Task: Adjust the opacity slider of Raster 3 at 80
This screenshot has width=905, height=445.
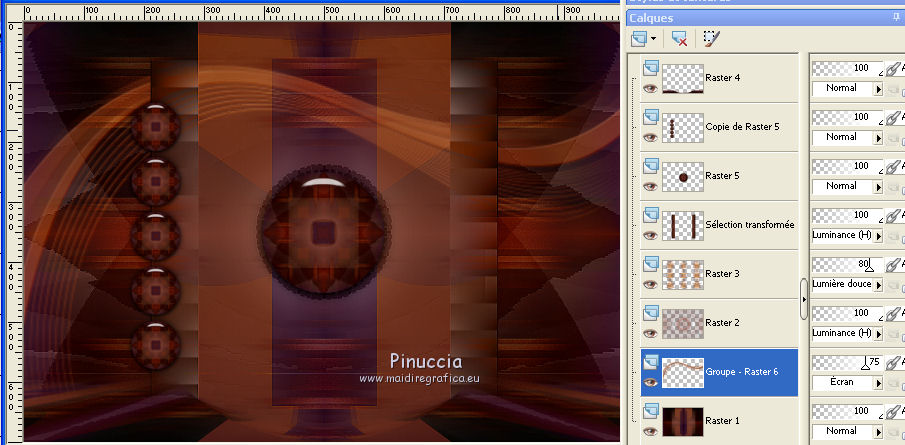Action: point(848,264)
